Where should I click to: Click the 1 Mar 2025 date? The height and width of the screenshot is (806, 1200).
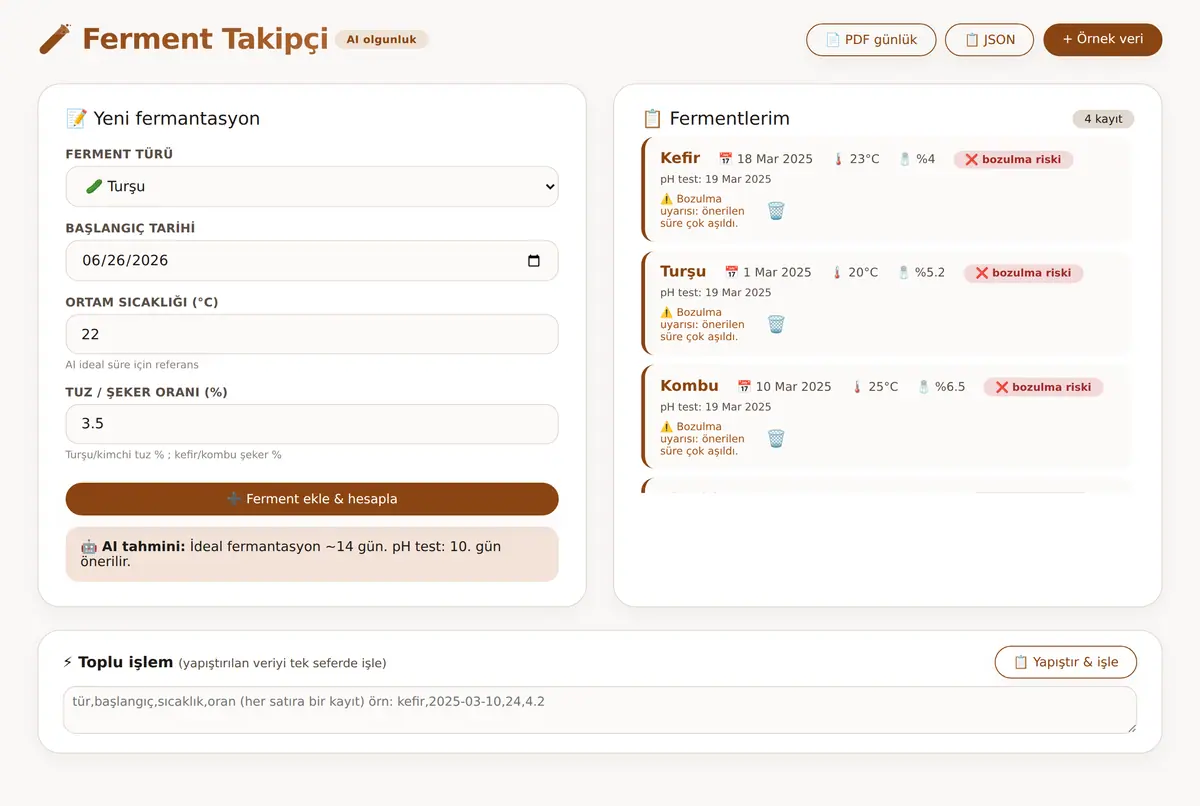click(768, 273)
